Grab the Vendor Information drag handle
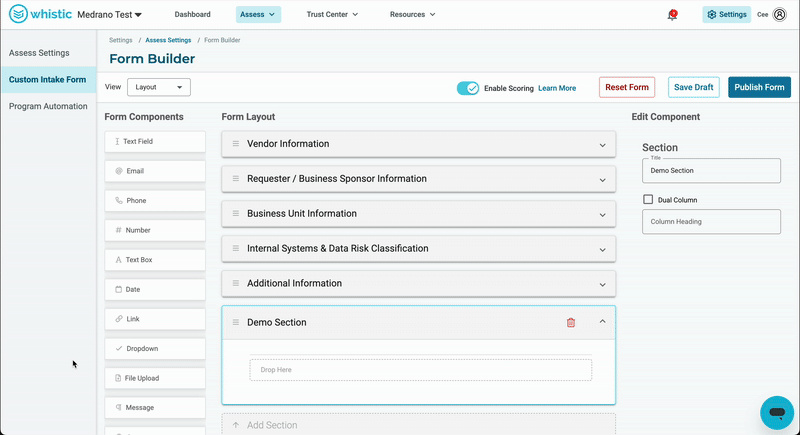Screen dimensions: 800x435 click(x=236, y=144)
